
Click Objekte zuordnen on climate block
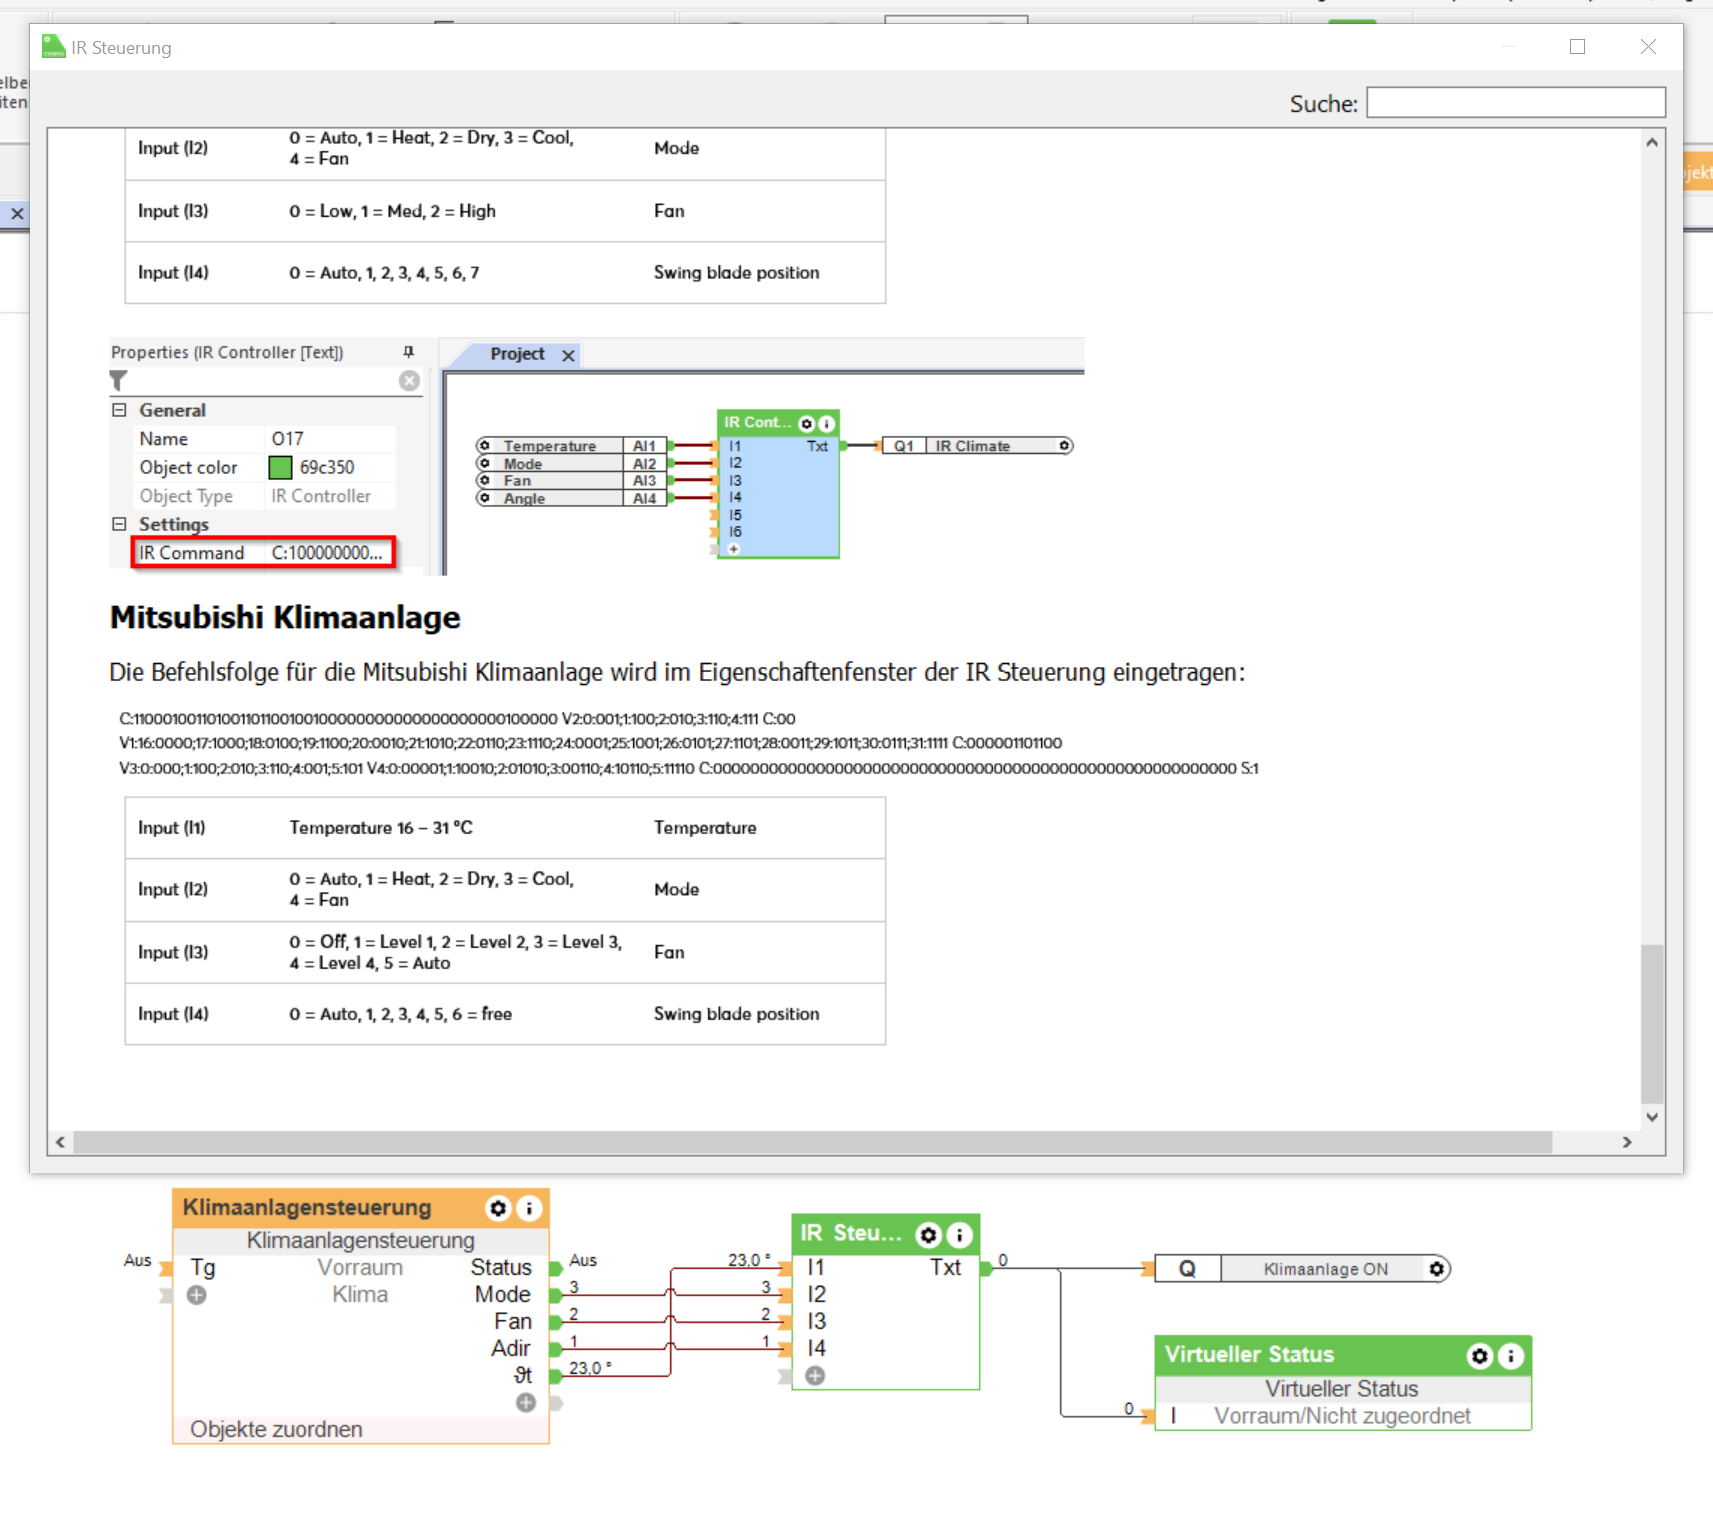point(276,1429)
